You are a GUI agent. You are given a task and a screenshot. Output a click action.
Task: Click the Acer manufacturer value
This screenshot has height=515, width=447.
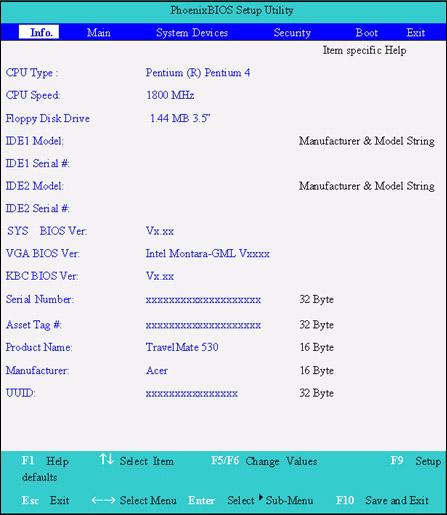[x=157, y=371]
